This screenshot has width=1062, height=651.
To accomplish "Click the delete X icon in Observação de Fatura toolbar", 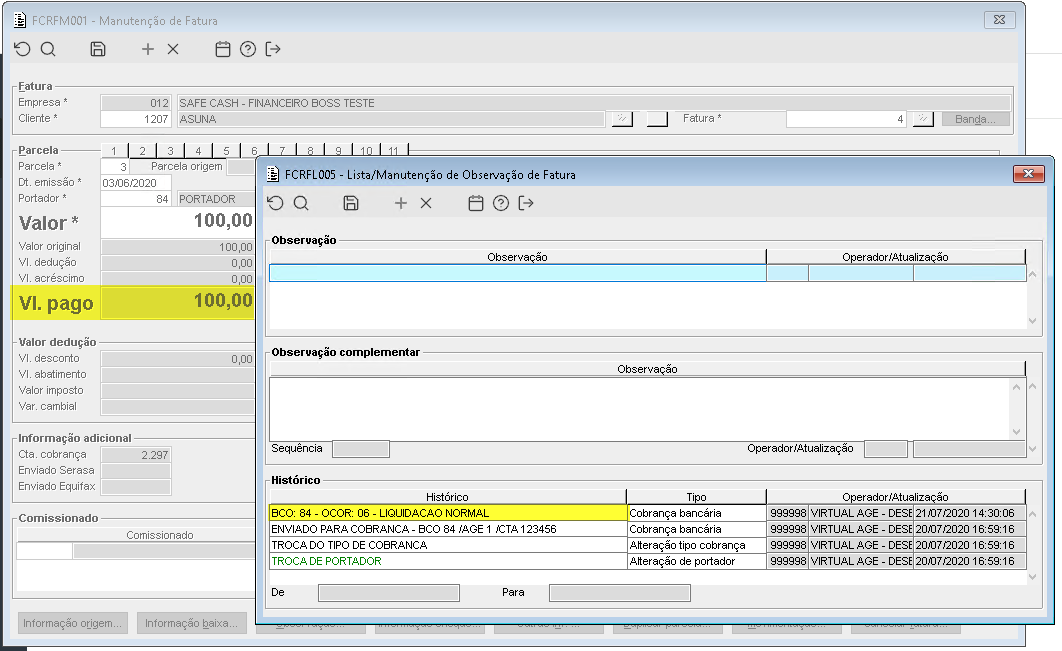I will [x=426, y=203].
